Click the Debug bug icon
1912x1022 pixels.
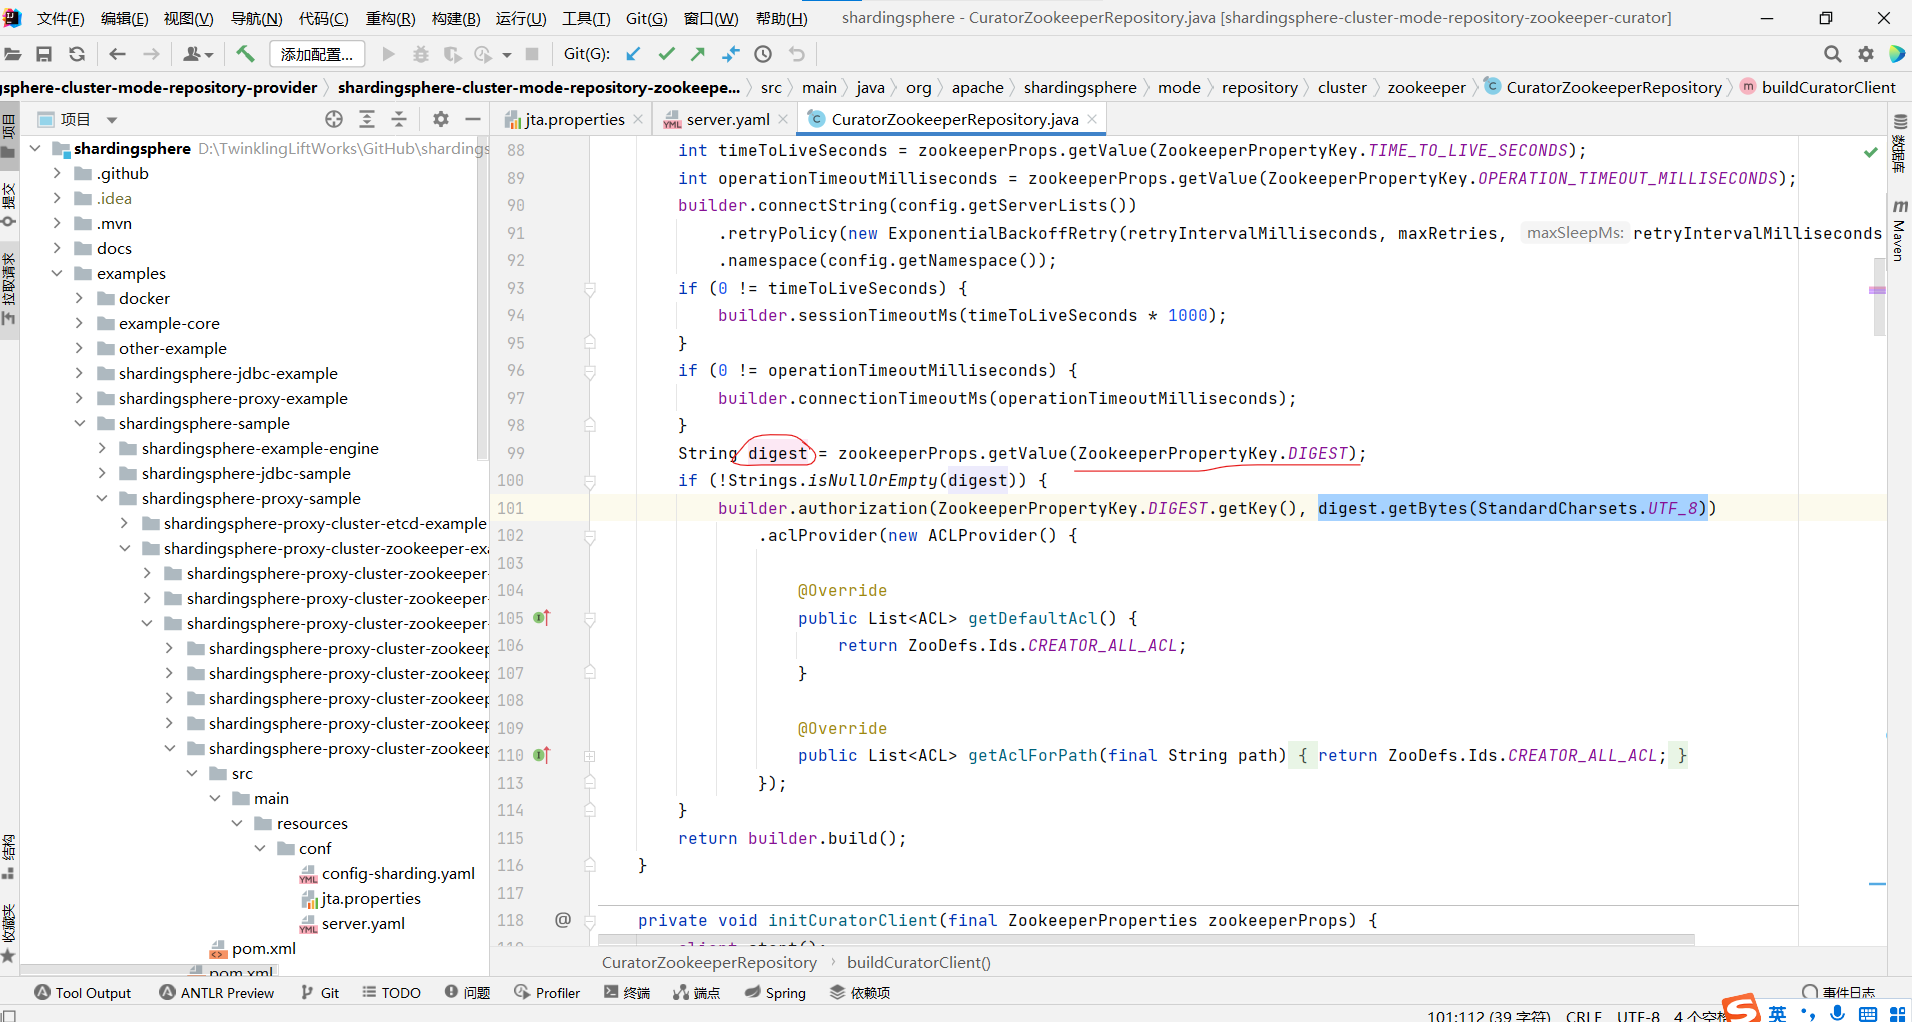point(421,54)
